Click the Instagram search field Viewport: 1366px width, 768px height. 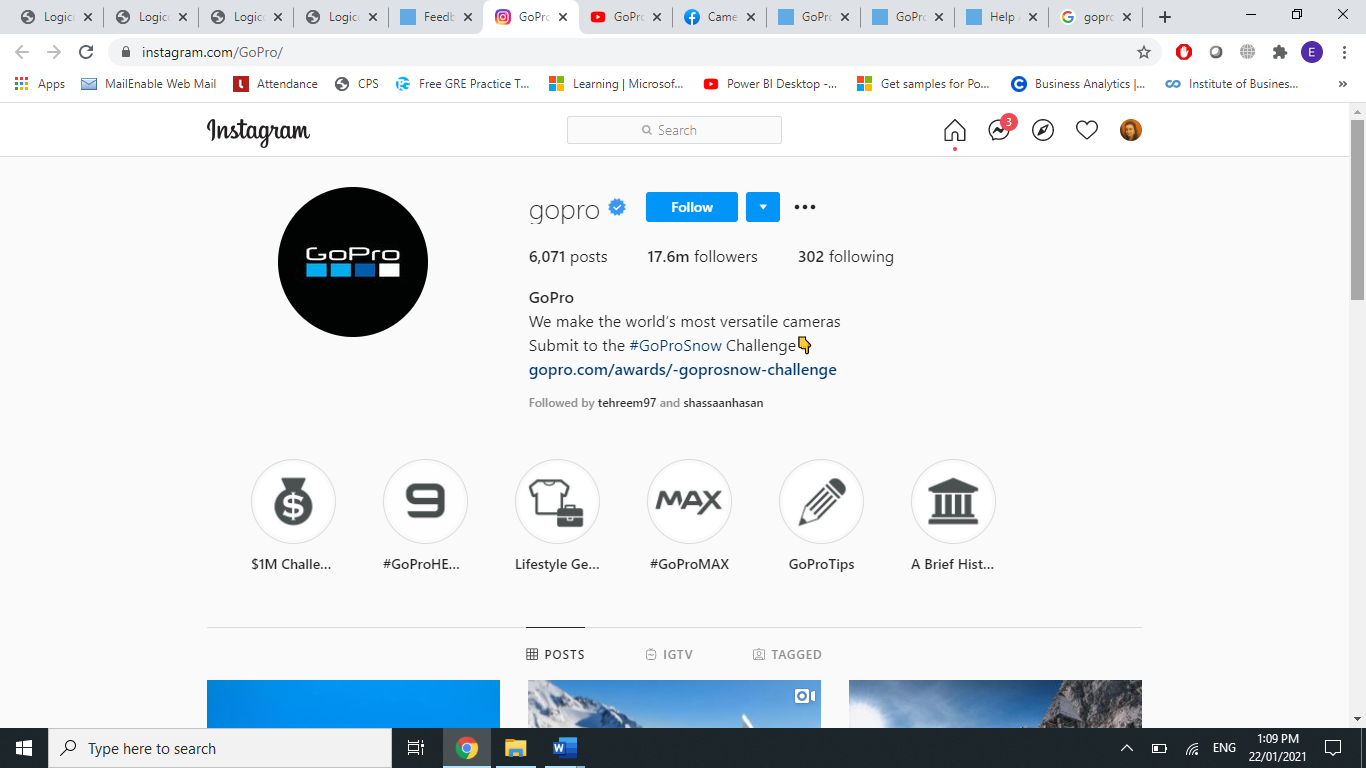(674, 130)
